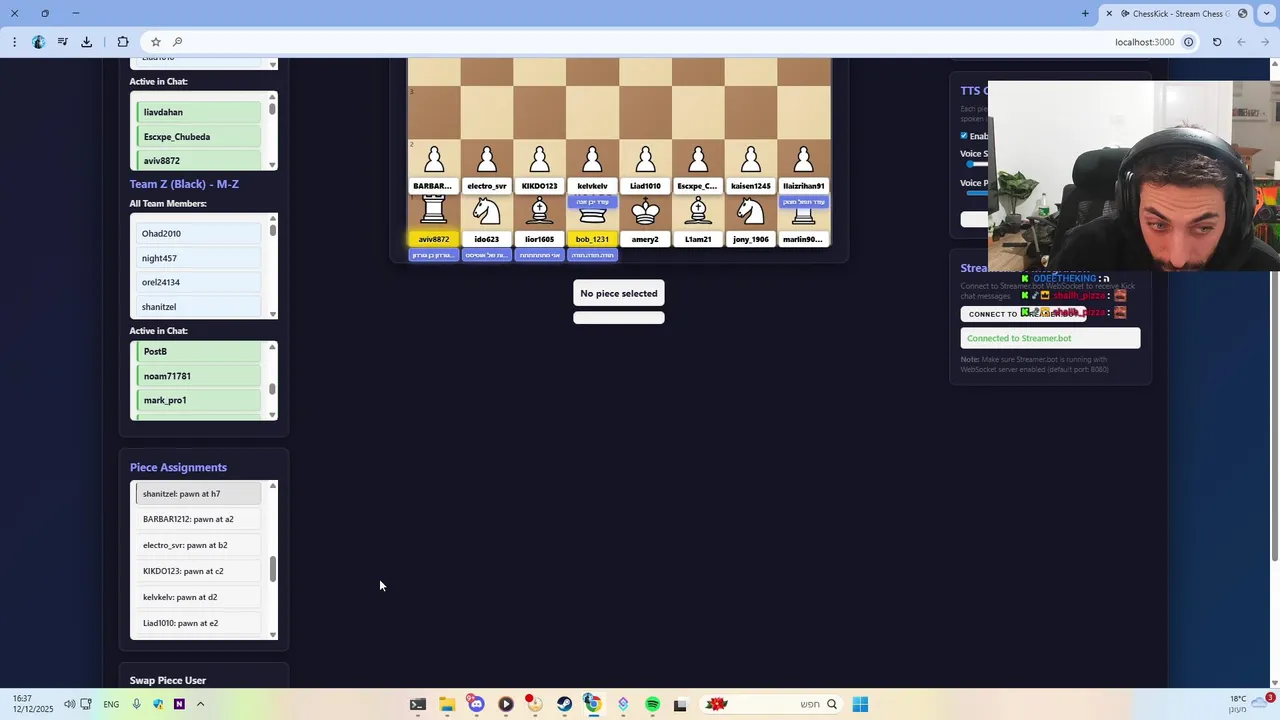Select the white king assigned to amery2
The height and width of the screenshot is (720, 1280).
(645, 211)
